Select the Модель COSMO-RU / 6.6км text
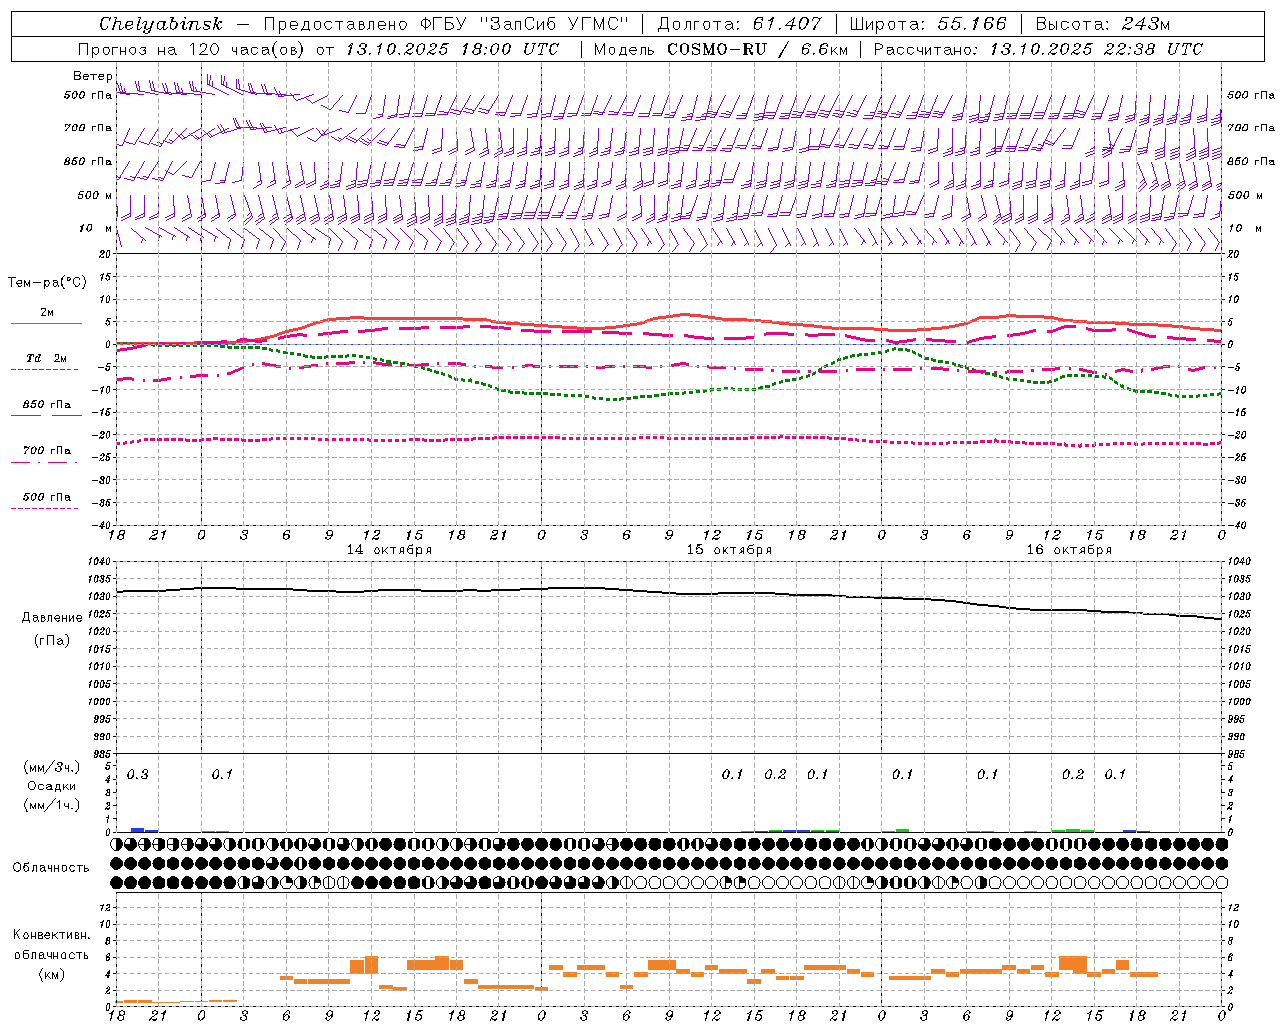The height and width of the screenshot is (1024, 1280). pos(719,49)
